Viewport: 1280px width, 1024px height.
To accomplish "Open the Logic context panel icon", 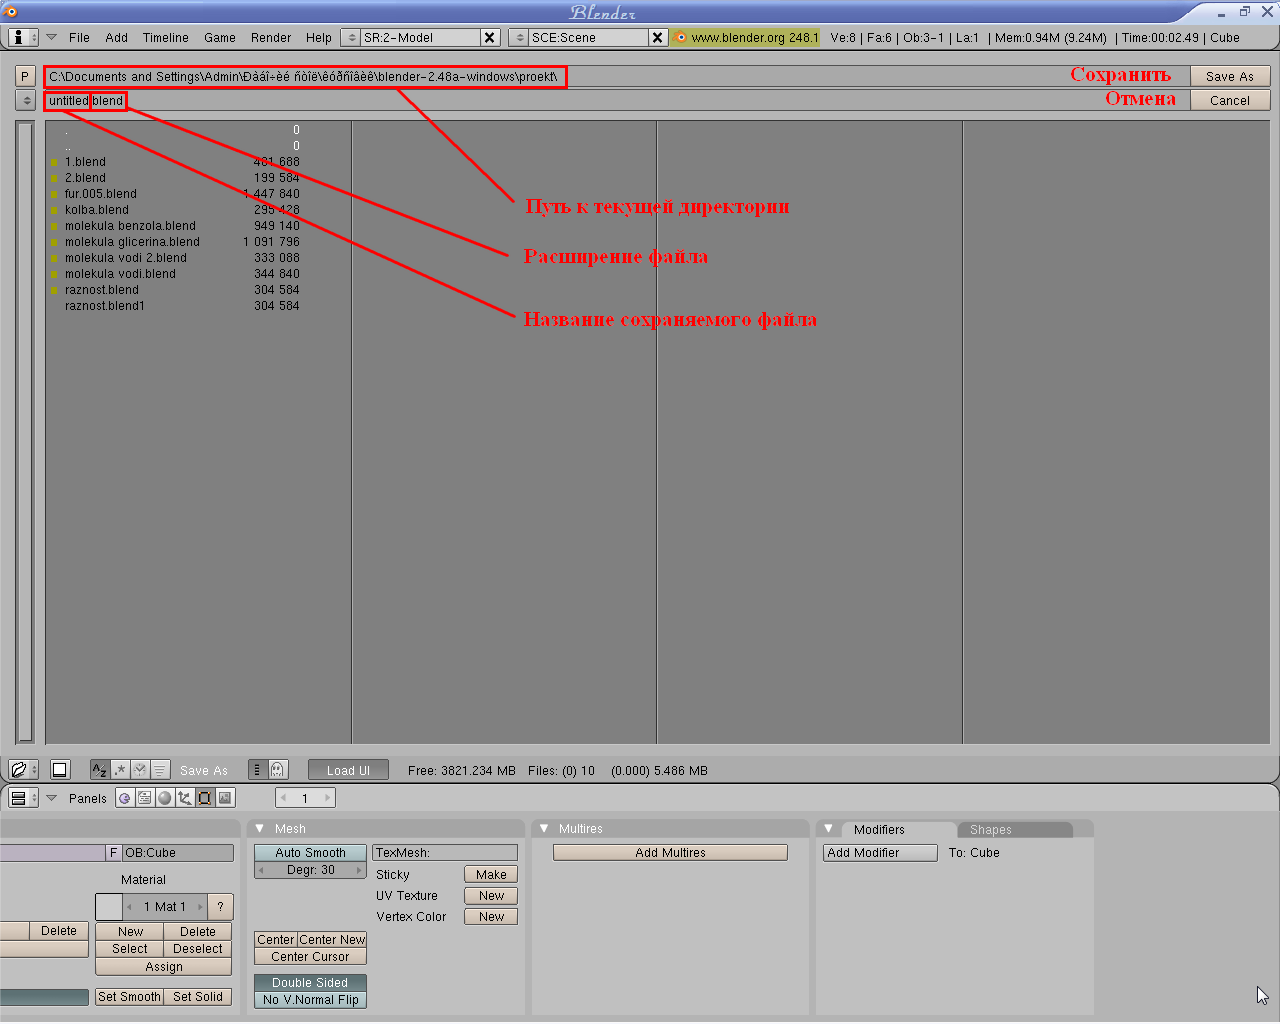I will [124, 798].
